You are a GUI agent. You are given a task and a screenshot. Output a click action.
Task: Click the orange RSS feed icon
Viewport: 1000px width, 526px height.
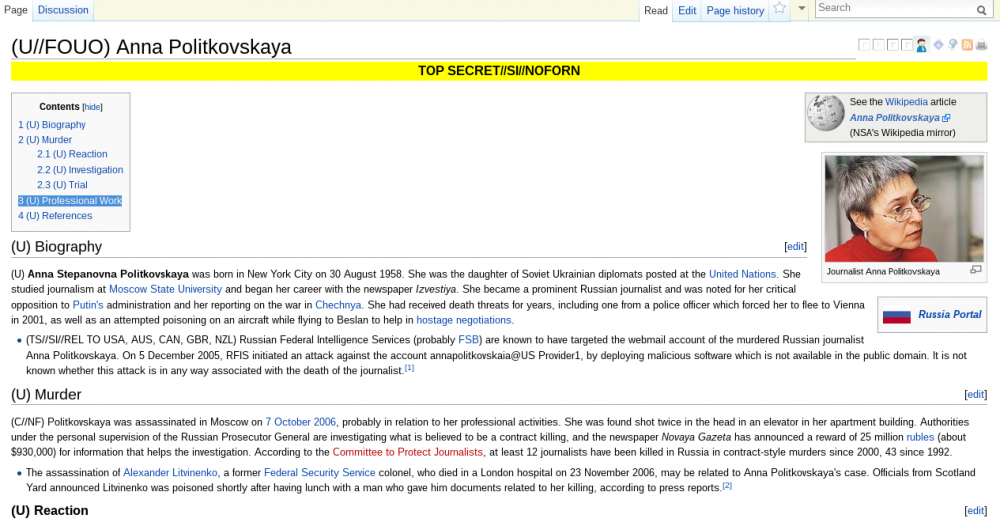[967, 45]
